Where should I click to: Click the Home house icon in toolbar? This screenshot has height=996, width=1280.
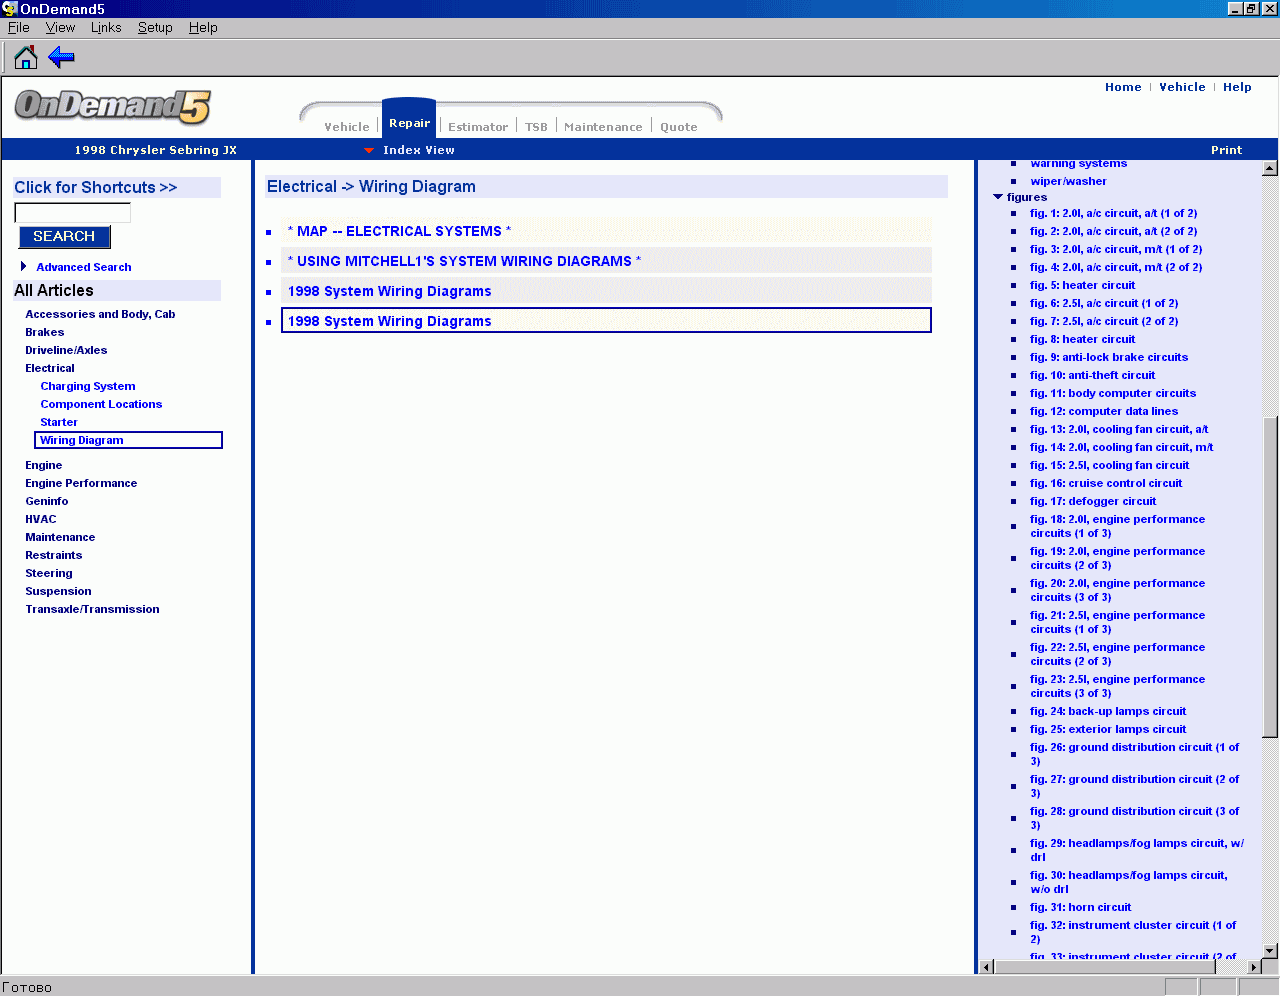[26, 57]
